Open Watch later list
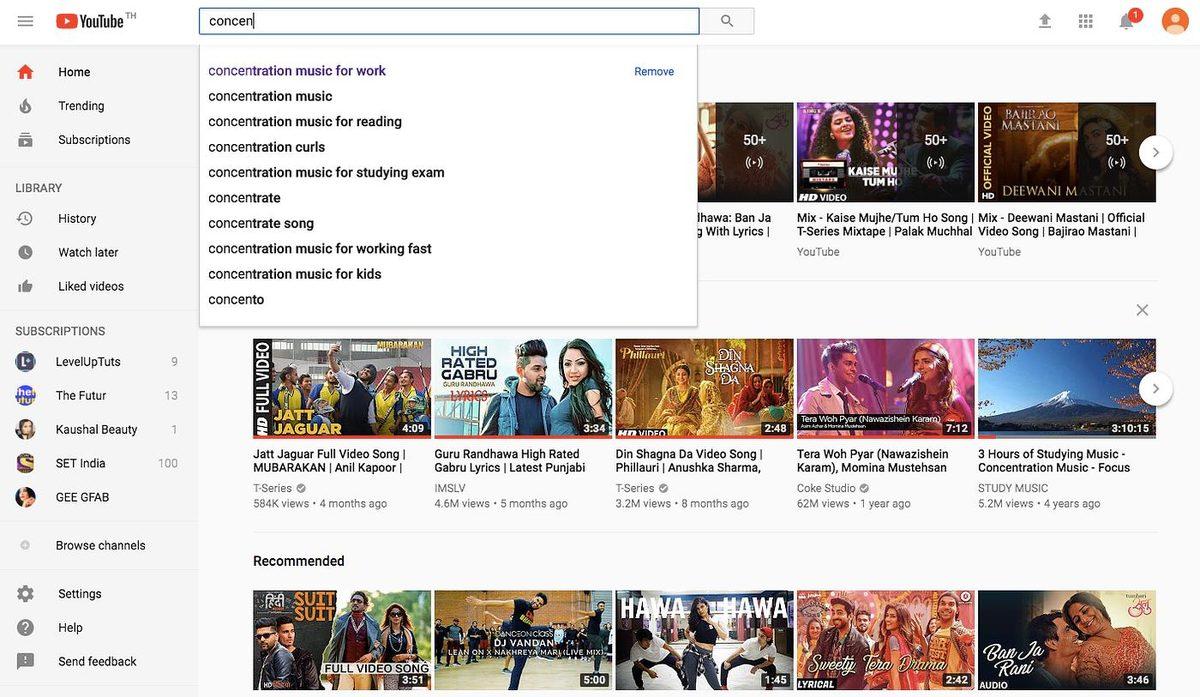The image size is (1200, 697). point(98,252)
